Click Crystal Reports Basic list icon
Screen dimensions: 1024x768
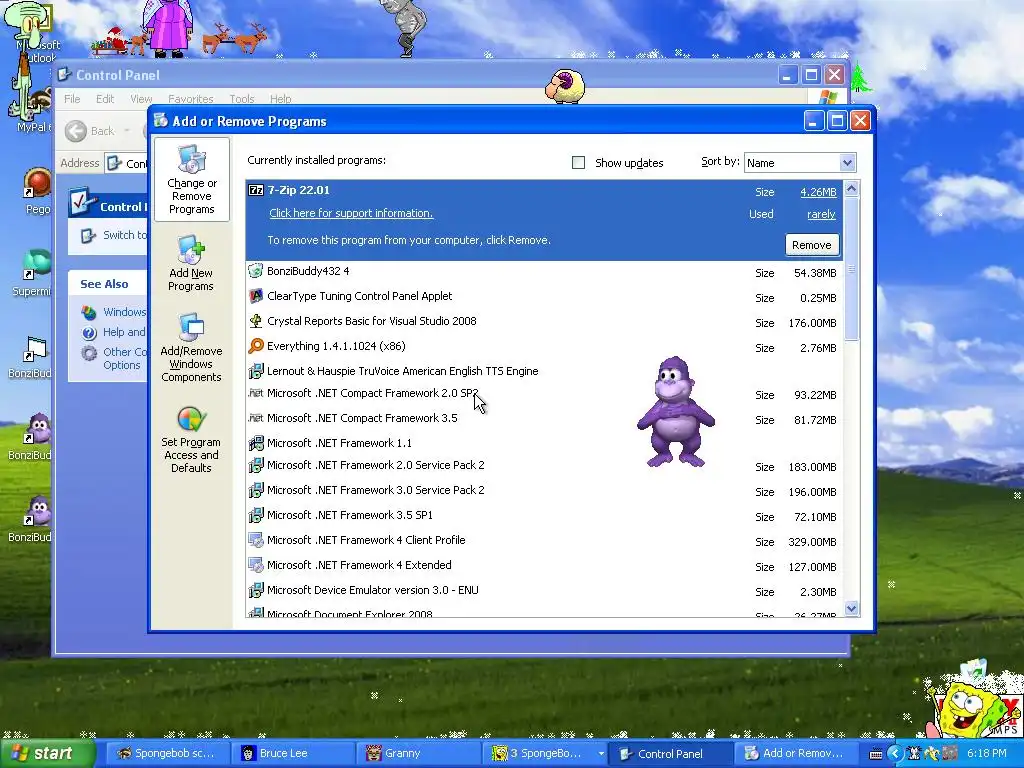(x=256, y=321)
